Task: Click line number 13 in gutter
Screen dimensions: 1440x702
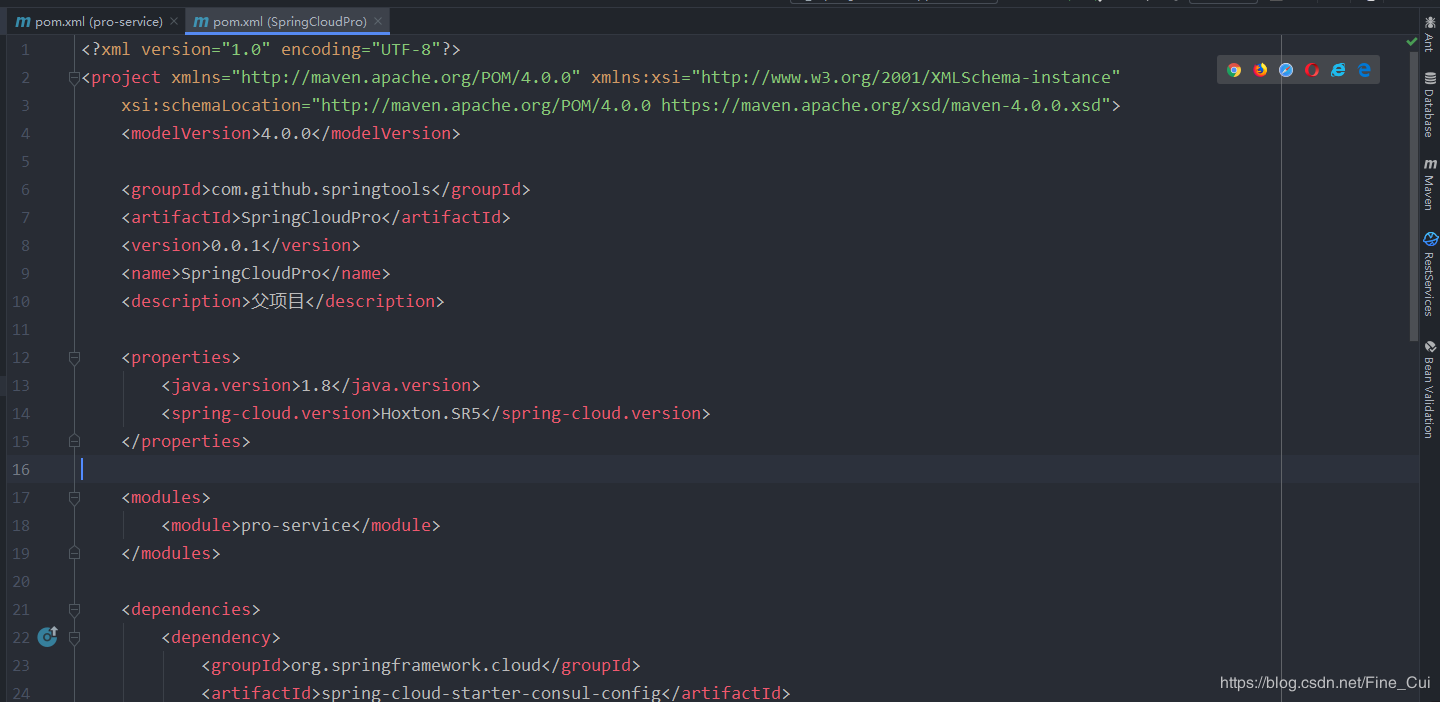Action: pos(21,385)
